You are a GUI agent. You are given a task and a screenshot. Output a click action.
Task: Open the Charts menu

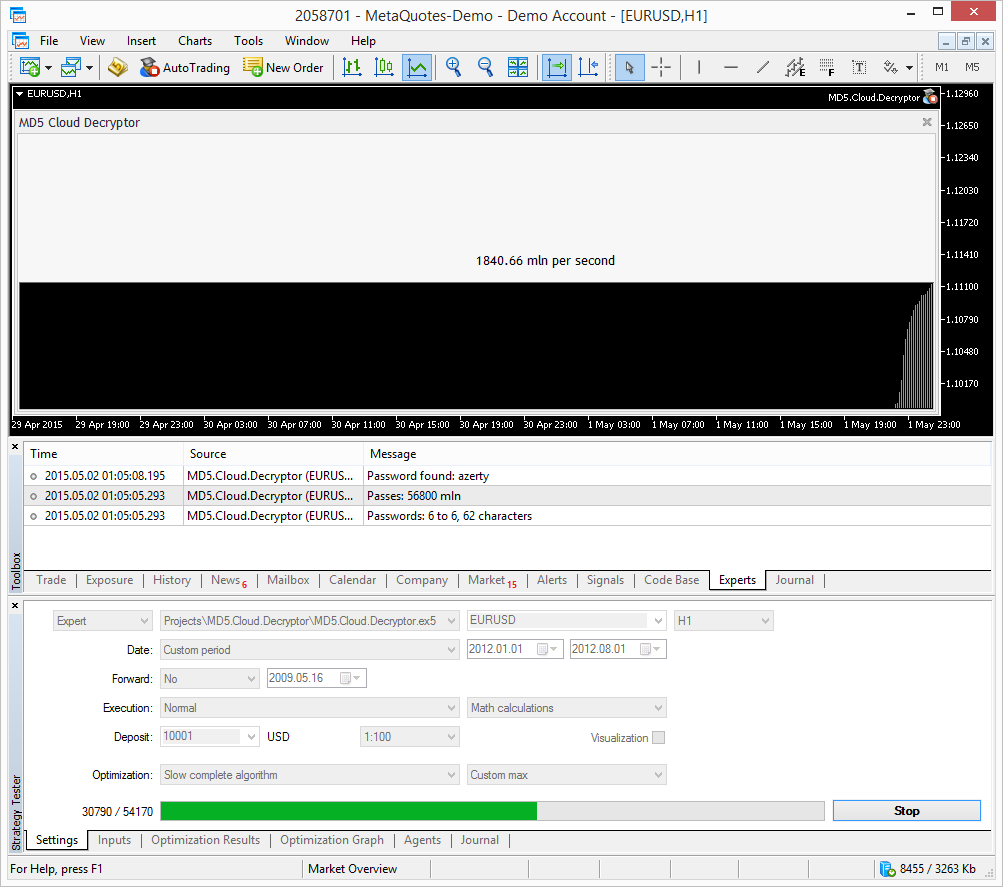point(194,41)
